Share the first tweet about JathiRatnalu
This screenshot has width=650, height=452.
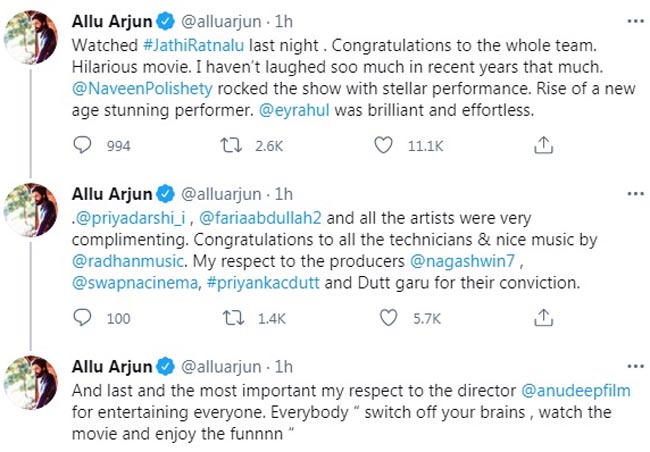point(543,146)
